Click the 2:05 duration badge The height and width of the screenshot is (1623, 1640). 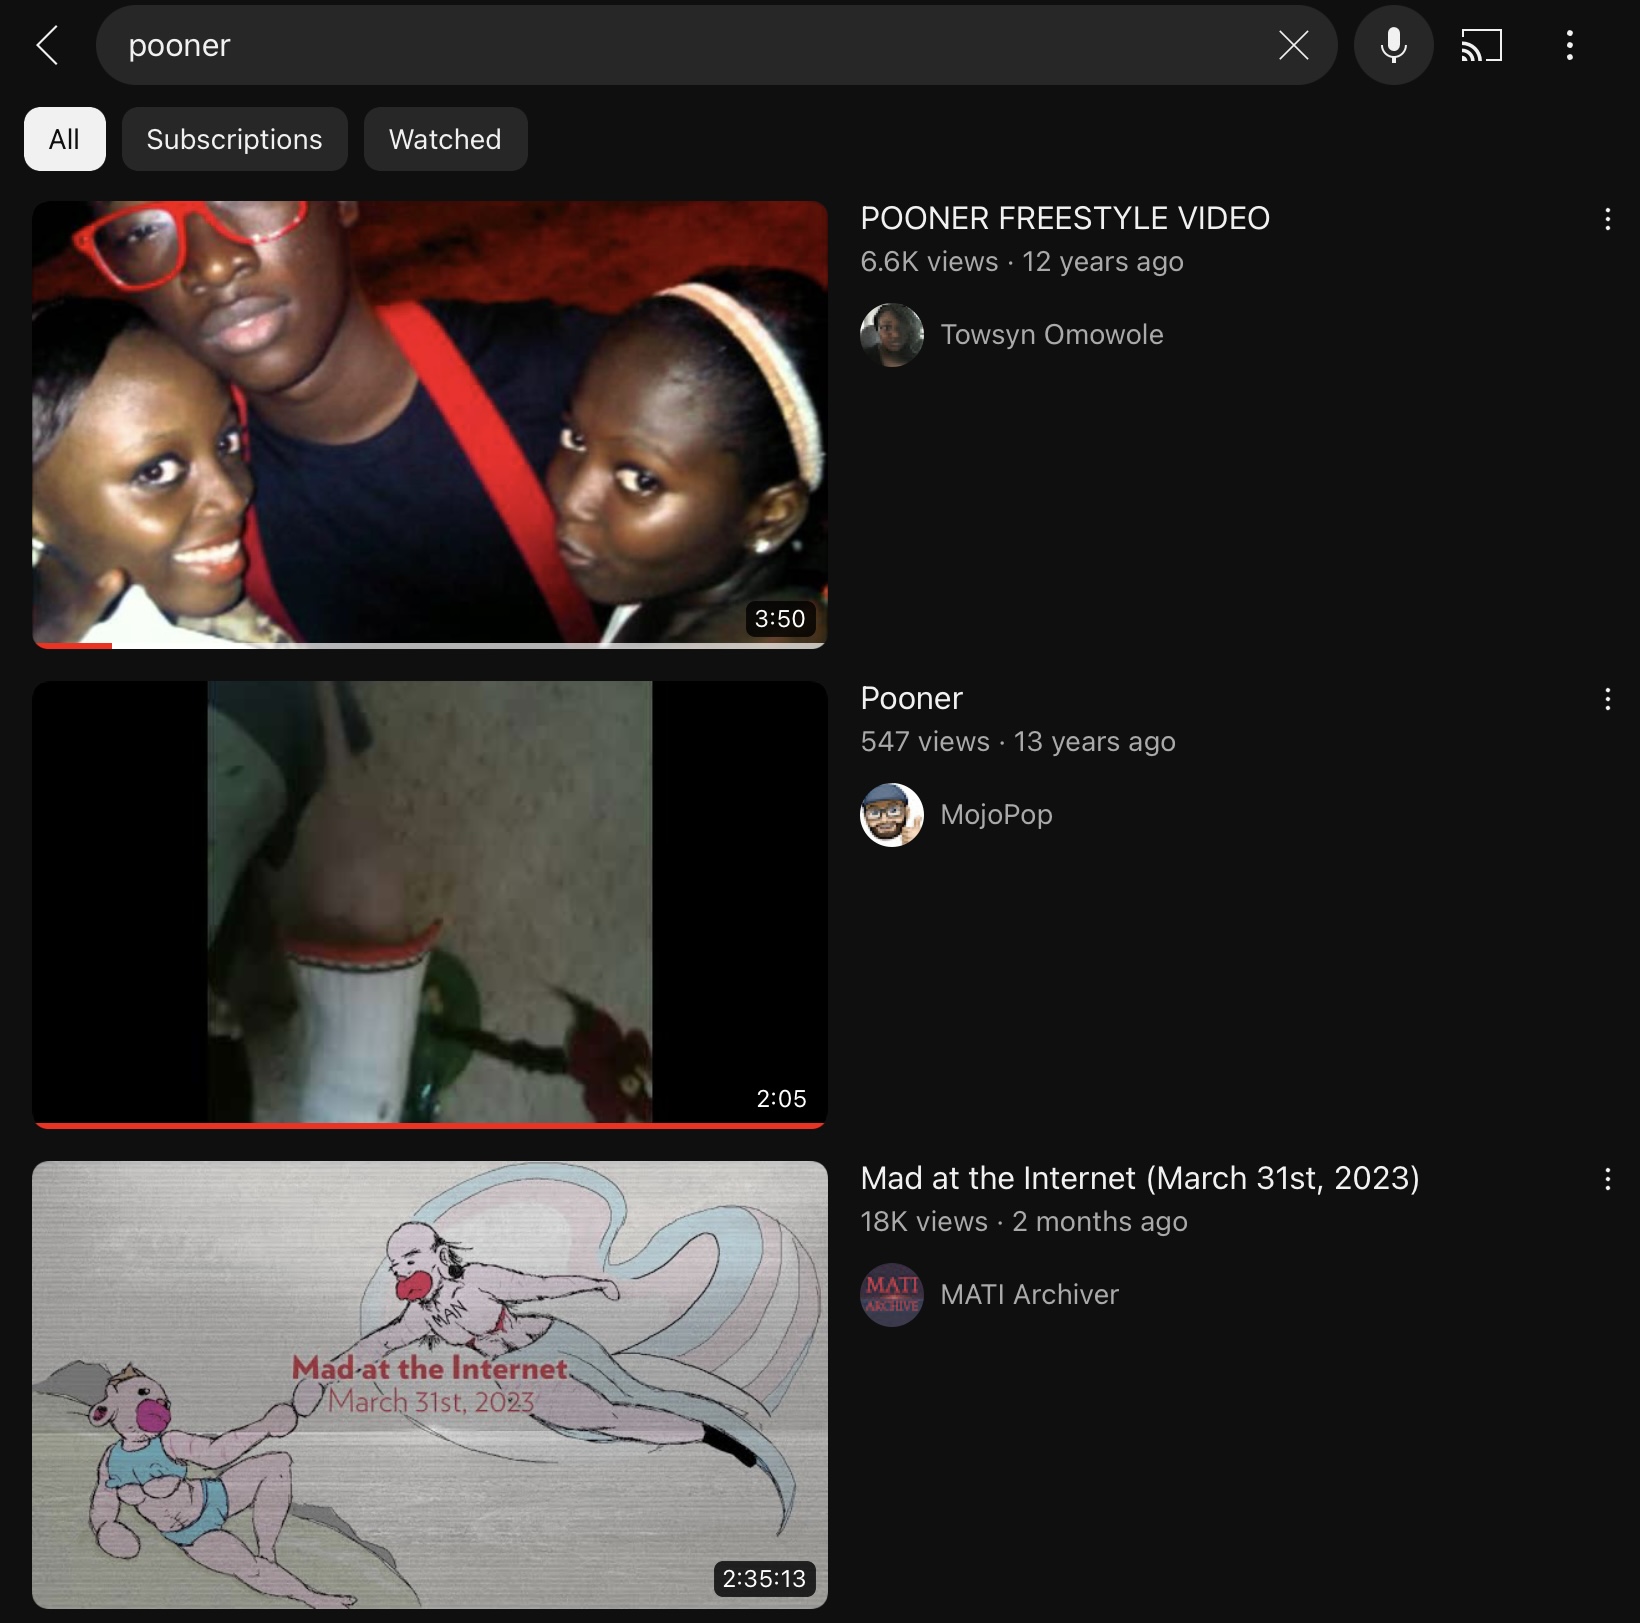pos(781,1099)
